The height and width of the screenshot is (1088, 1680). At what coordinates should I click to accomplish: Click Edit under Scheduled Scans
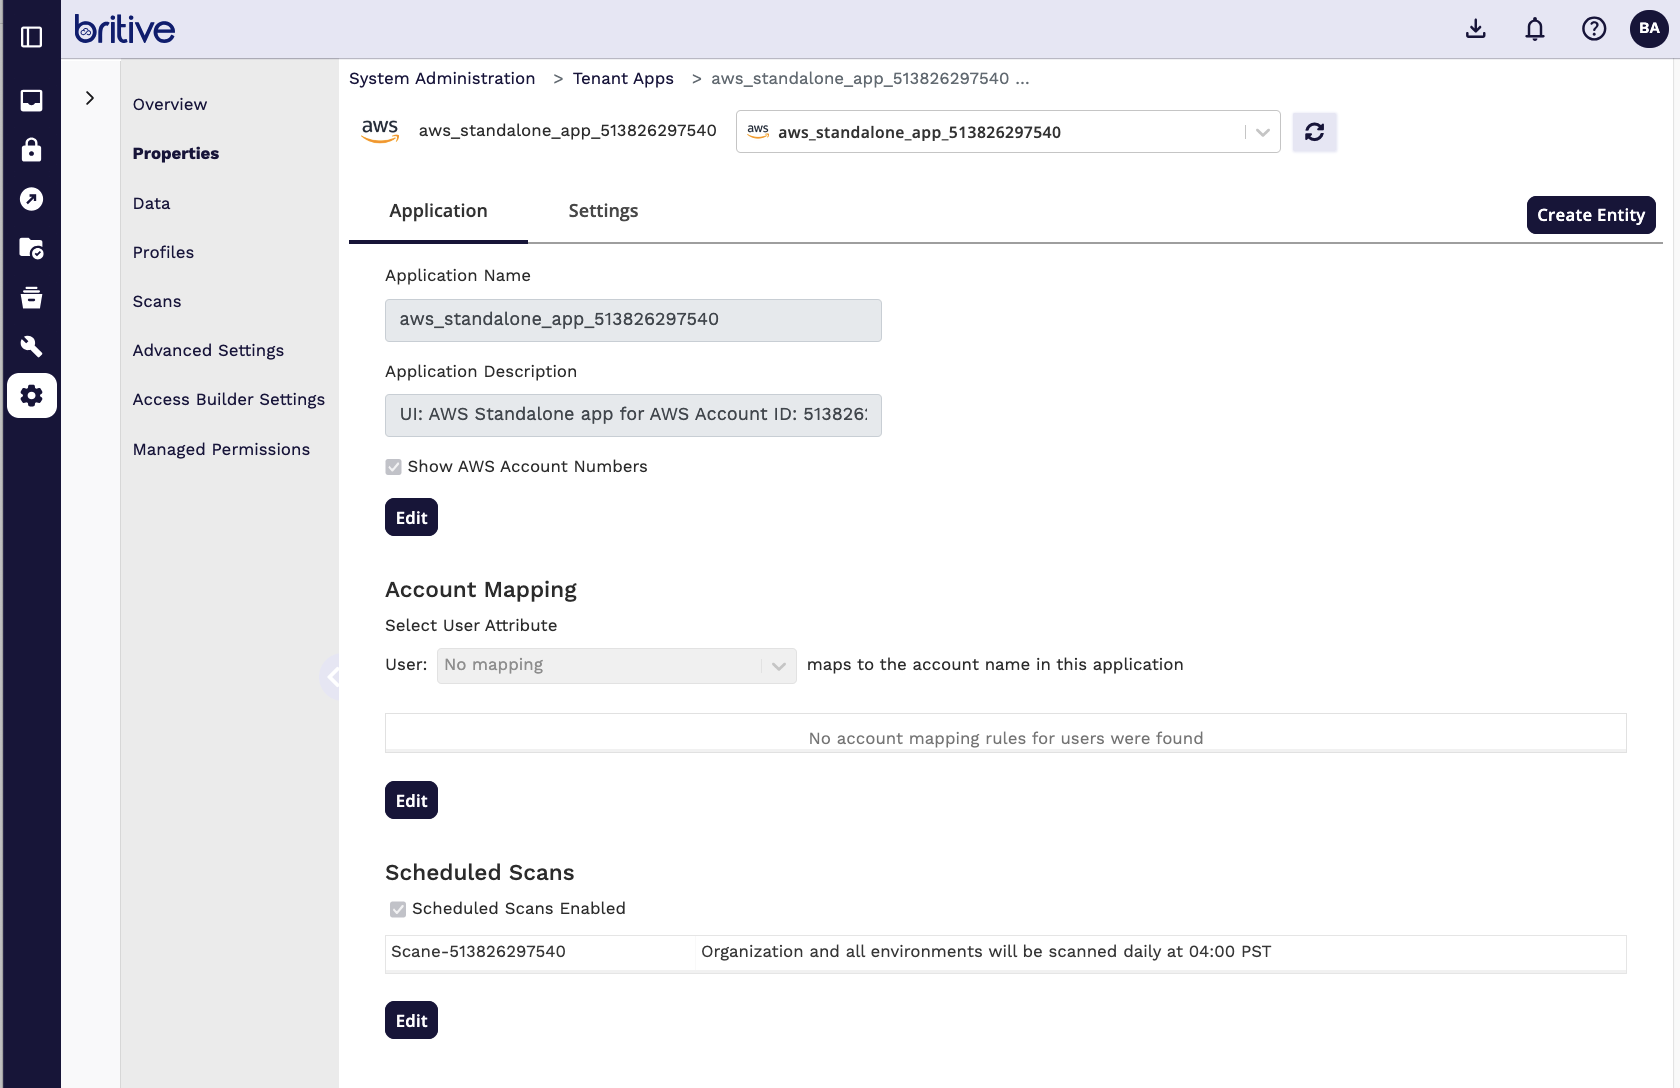(411, 1021)
